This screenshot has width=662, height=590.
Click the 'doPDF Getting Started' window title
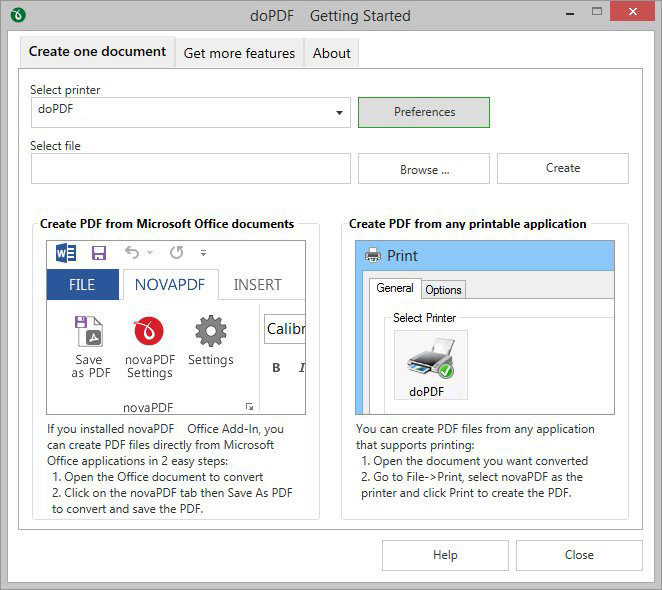330,16
